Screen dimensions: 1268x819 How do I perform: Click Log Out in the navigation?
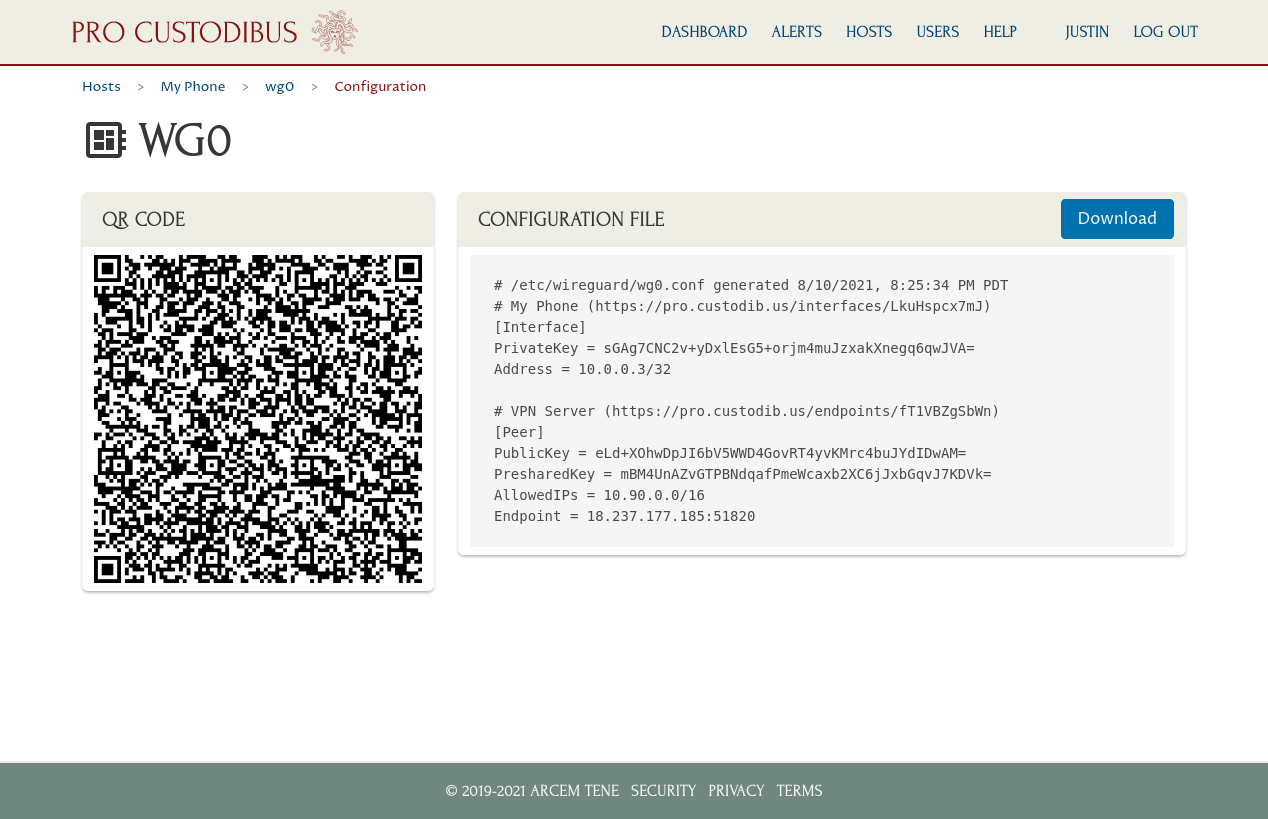pyautogui.click(x=1165, y=32)
